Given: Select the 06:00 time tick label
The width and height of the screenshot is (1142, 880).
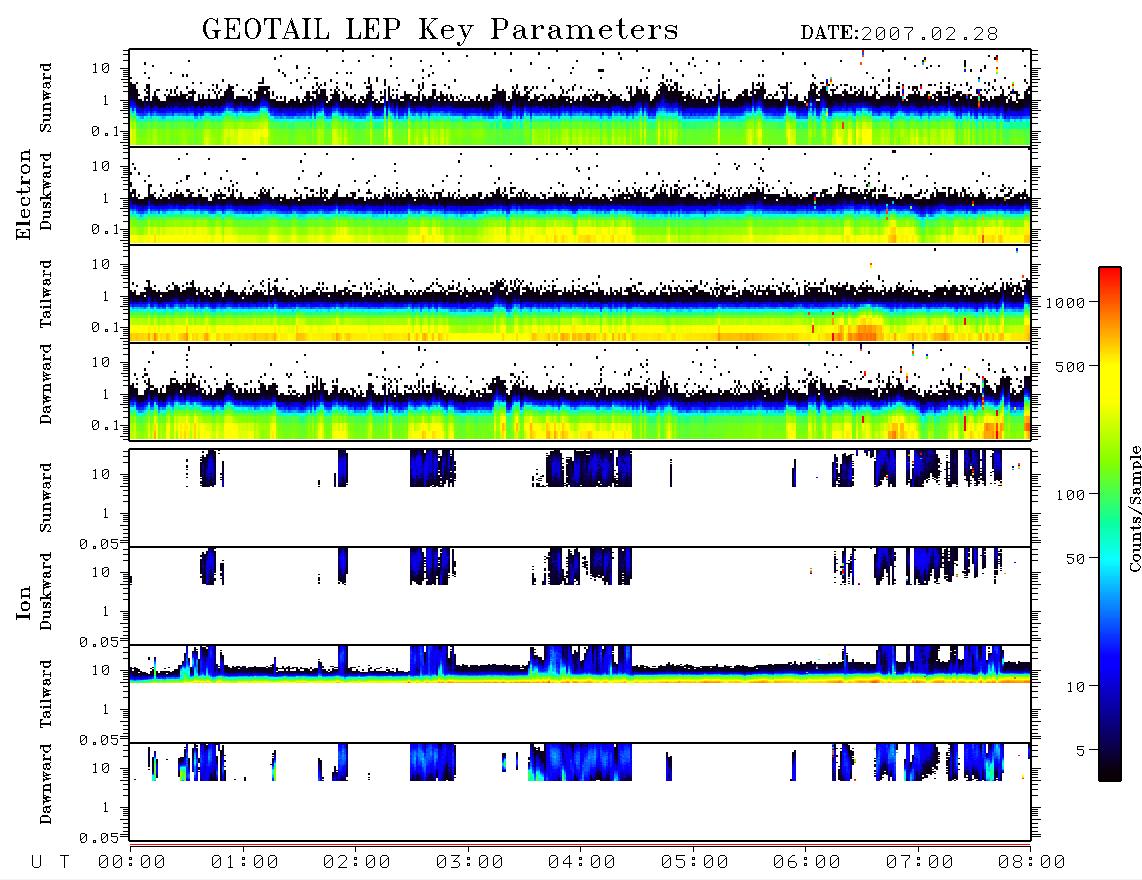Looking at the screenshot, I should [807, 862].
